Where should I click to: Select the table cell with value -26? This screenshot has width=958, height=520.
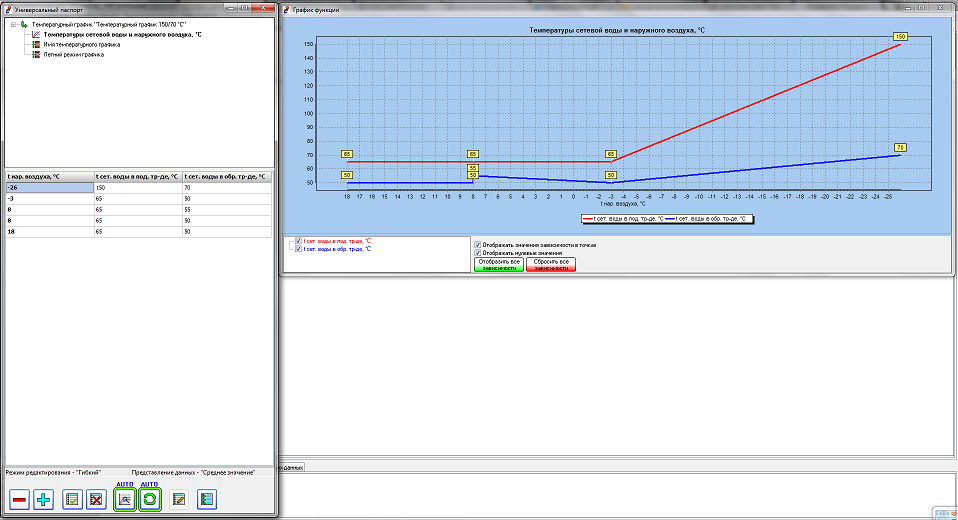(49, 188)
